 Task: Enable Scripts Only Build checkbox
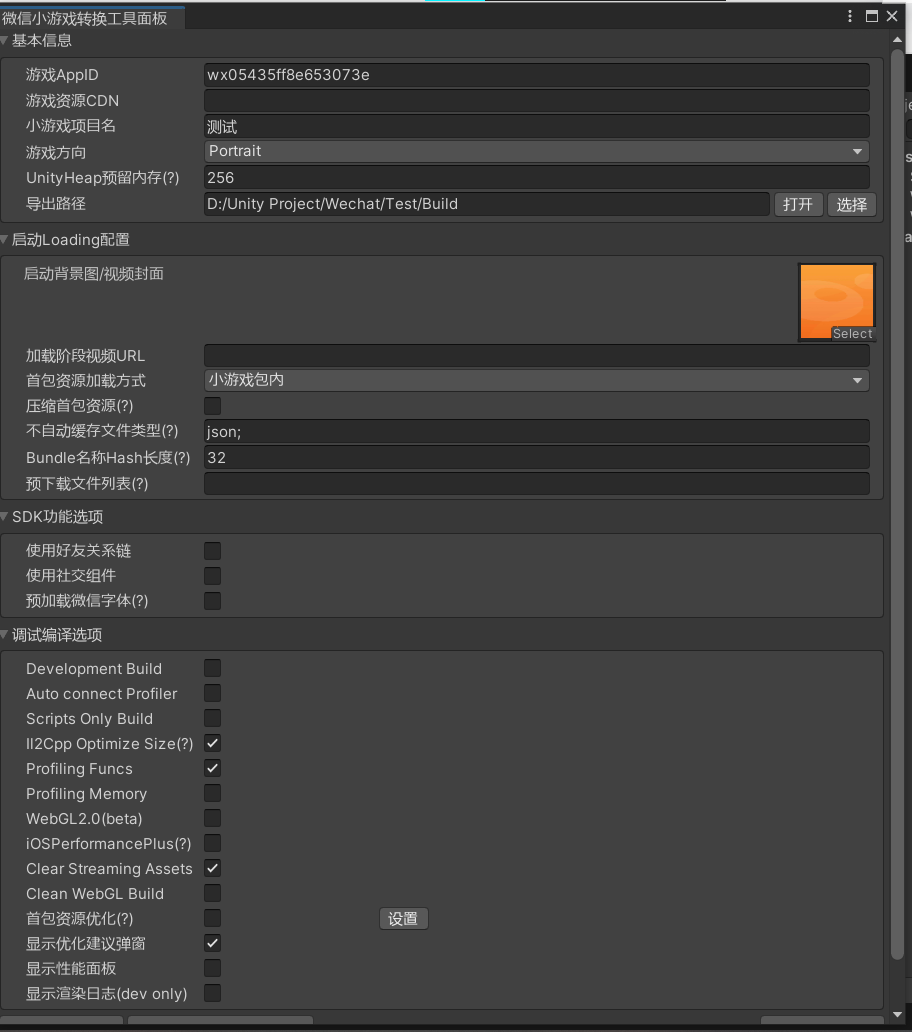coord(213,718)
